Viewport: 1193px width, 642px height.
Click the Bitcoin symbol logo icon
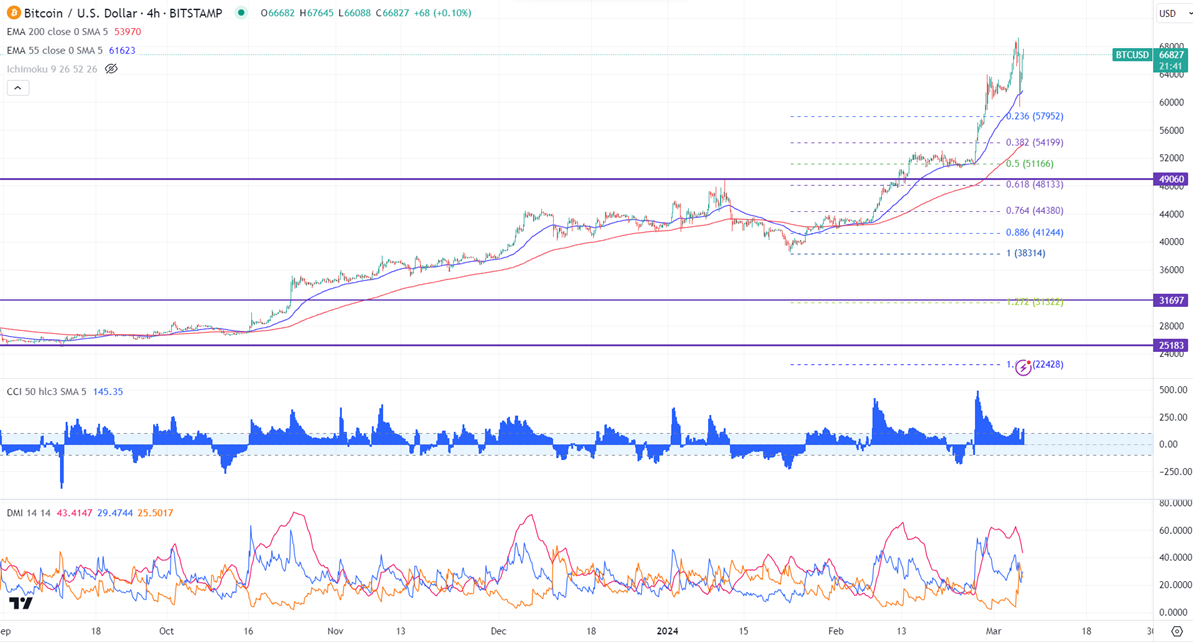click(14, 13)
